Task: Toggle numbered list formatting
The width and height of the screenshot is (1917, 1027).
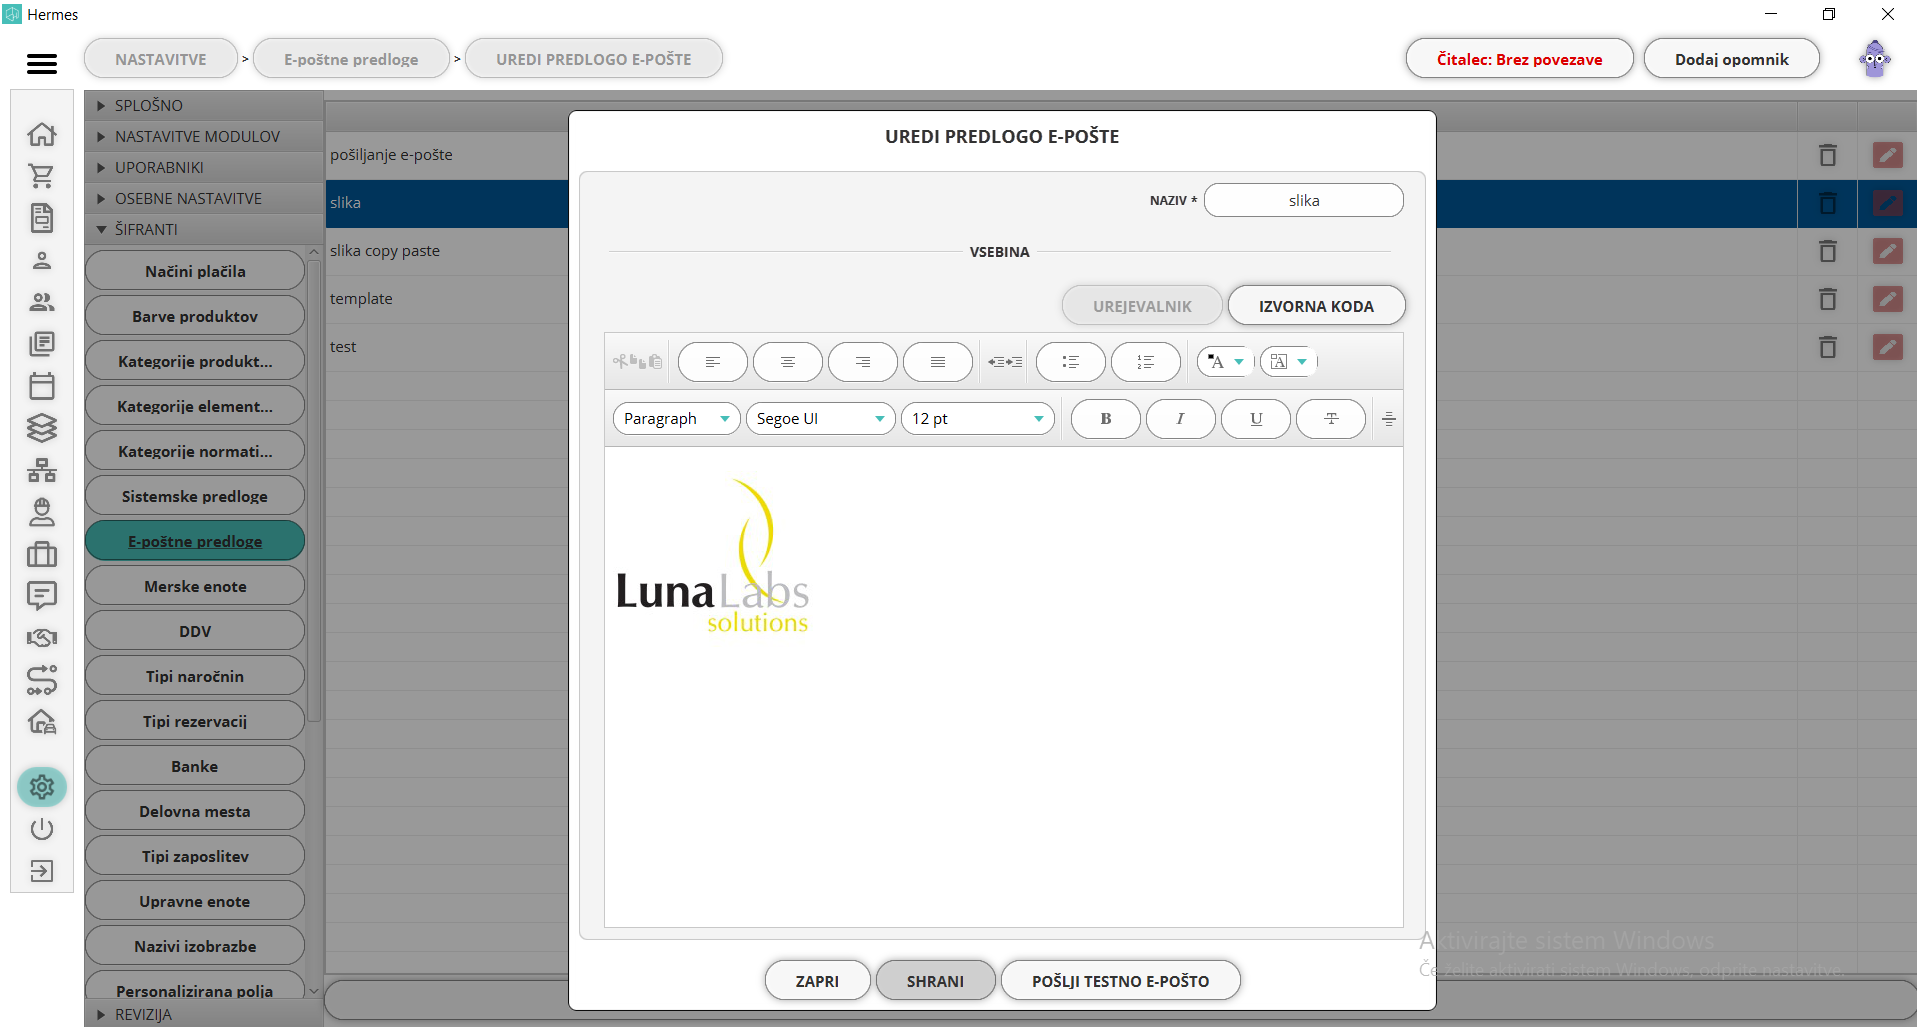Action: click(x=1146, y=362)
